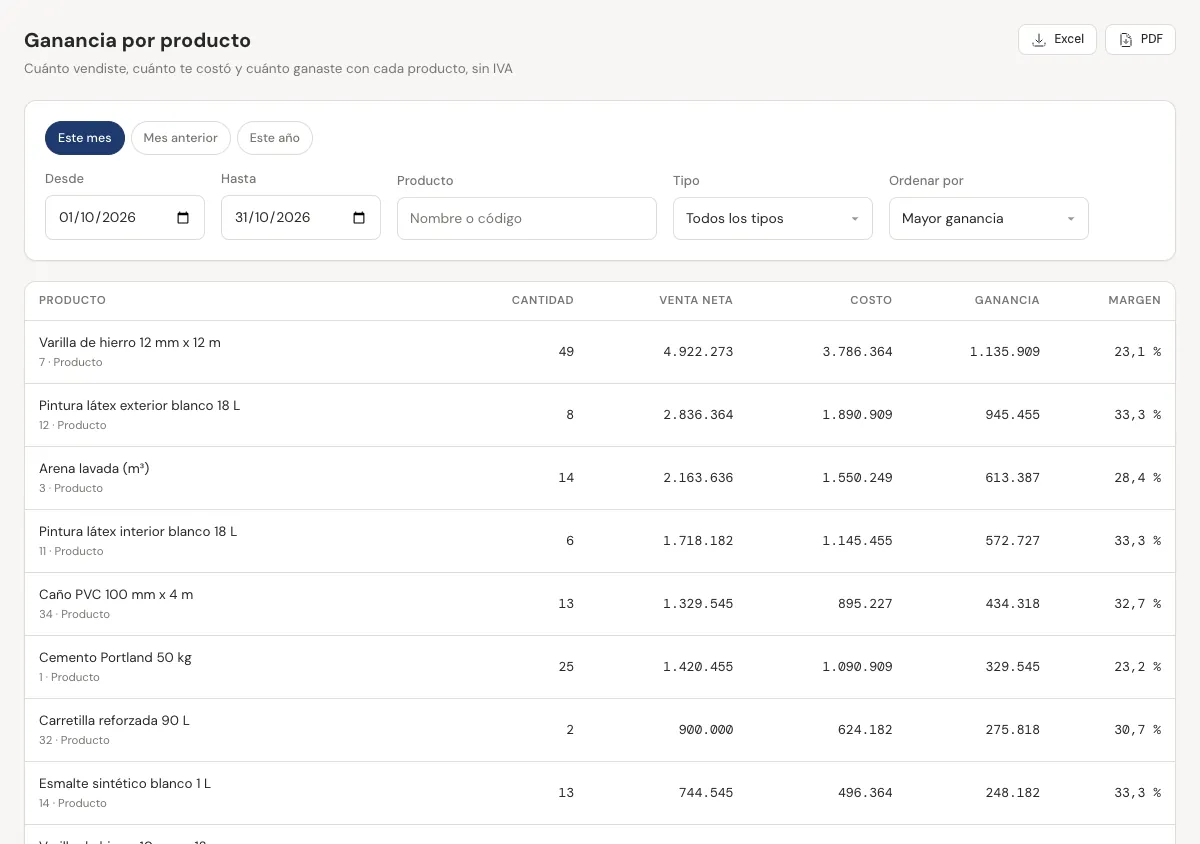Click the Tipo dropdown arrow
The width and height of the screenshot is (1200, 844).
[855, 219]
